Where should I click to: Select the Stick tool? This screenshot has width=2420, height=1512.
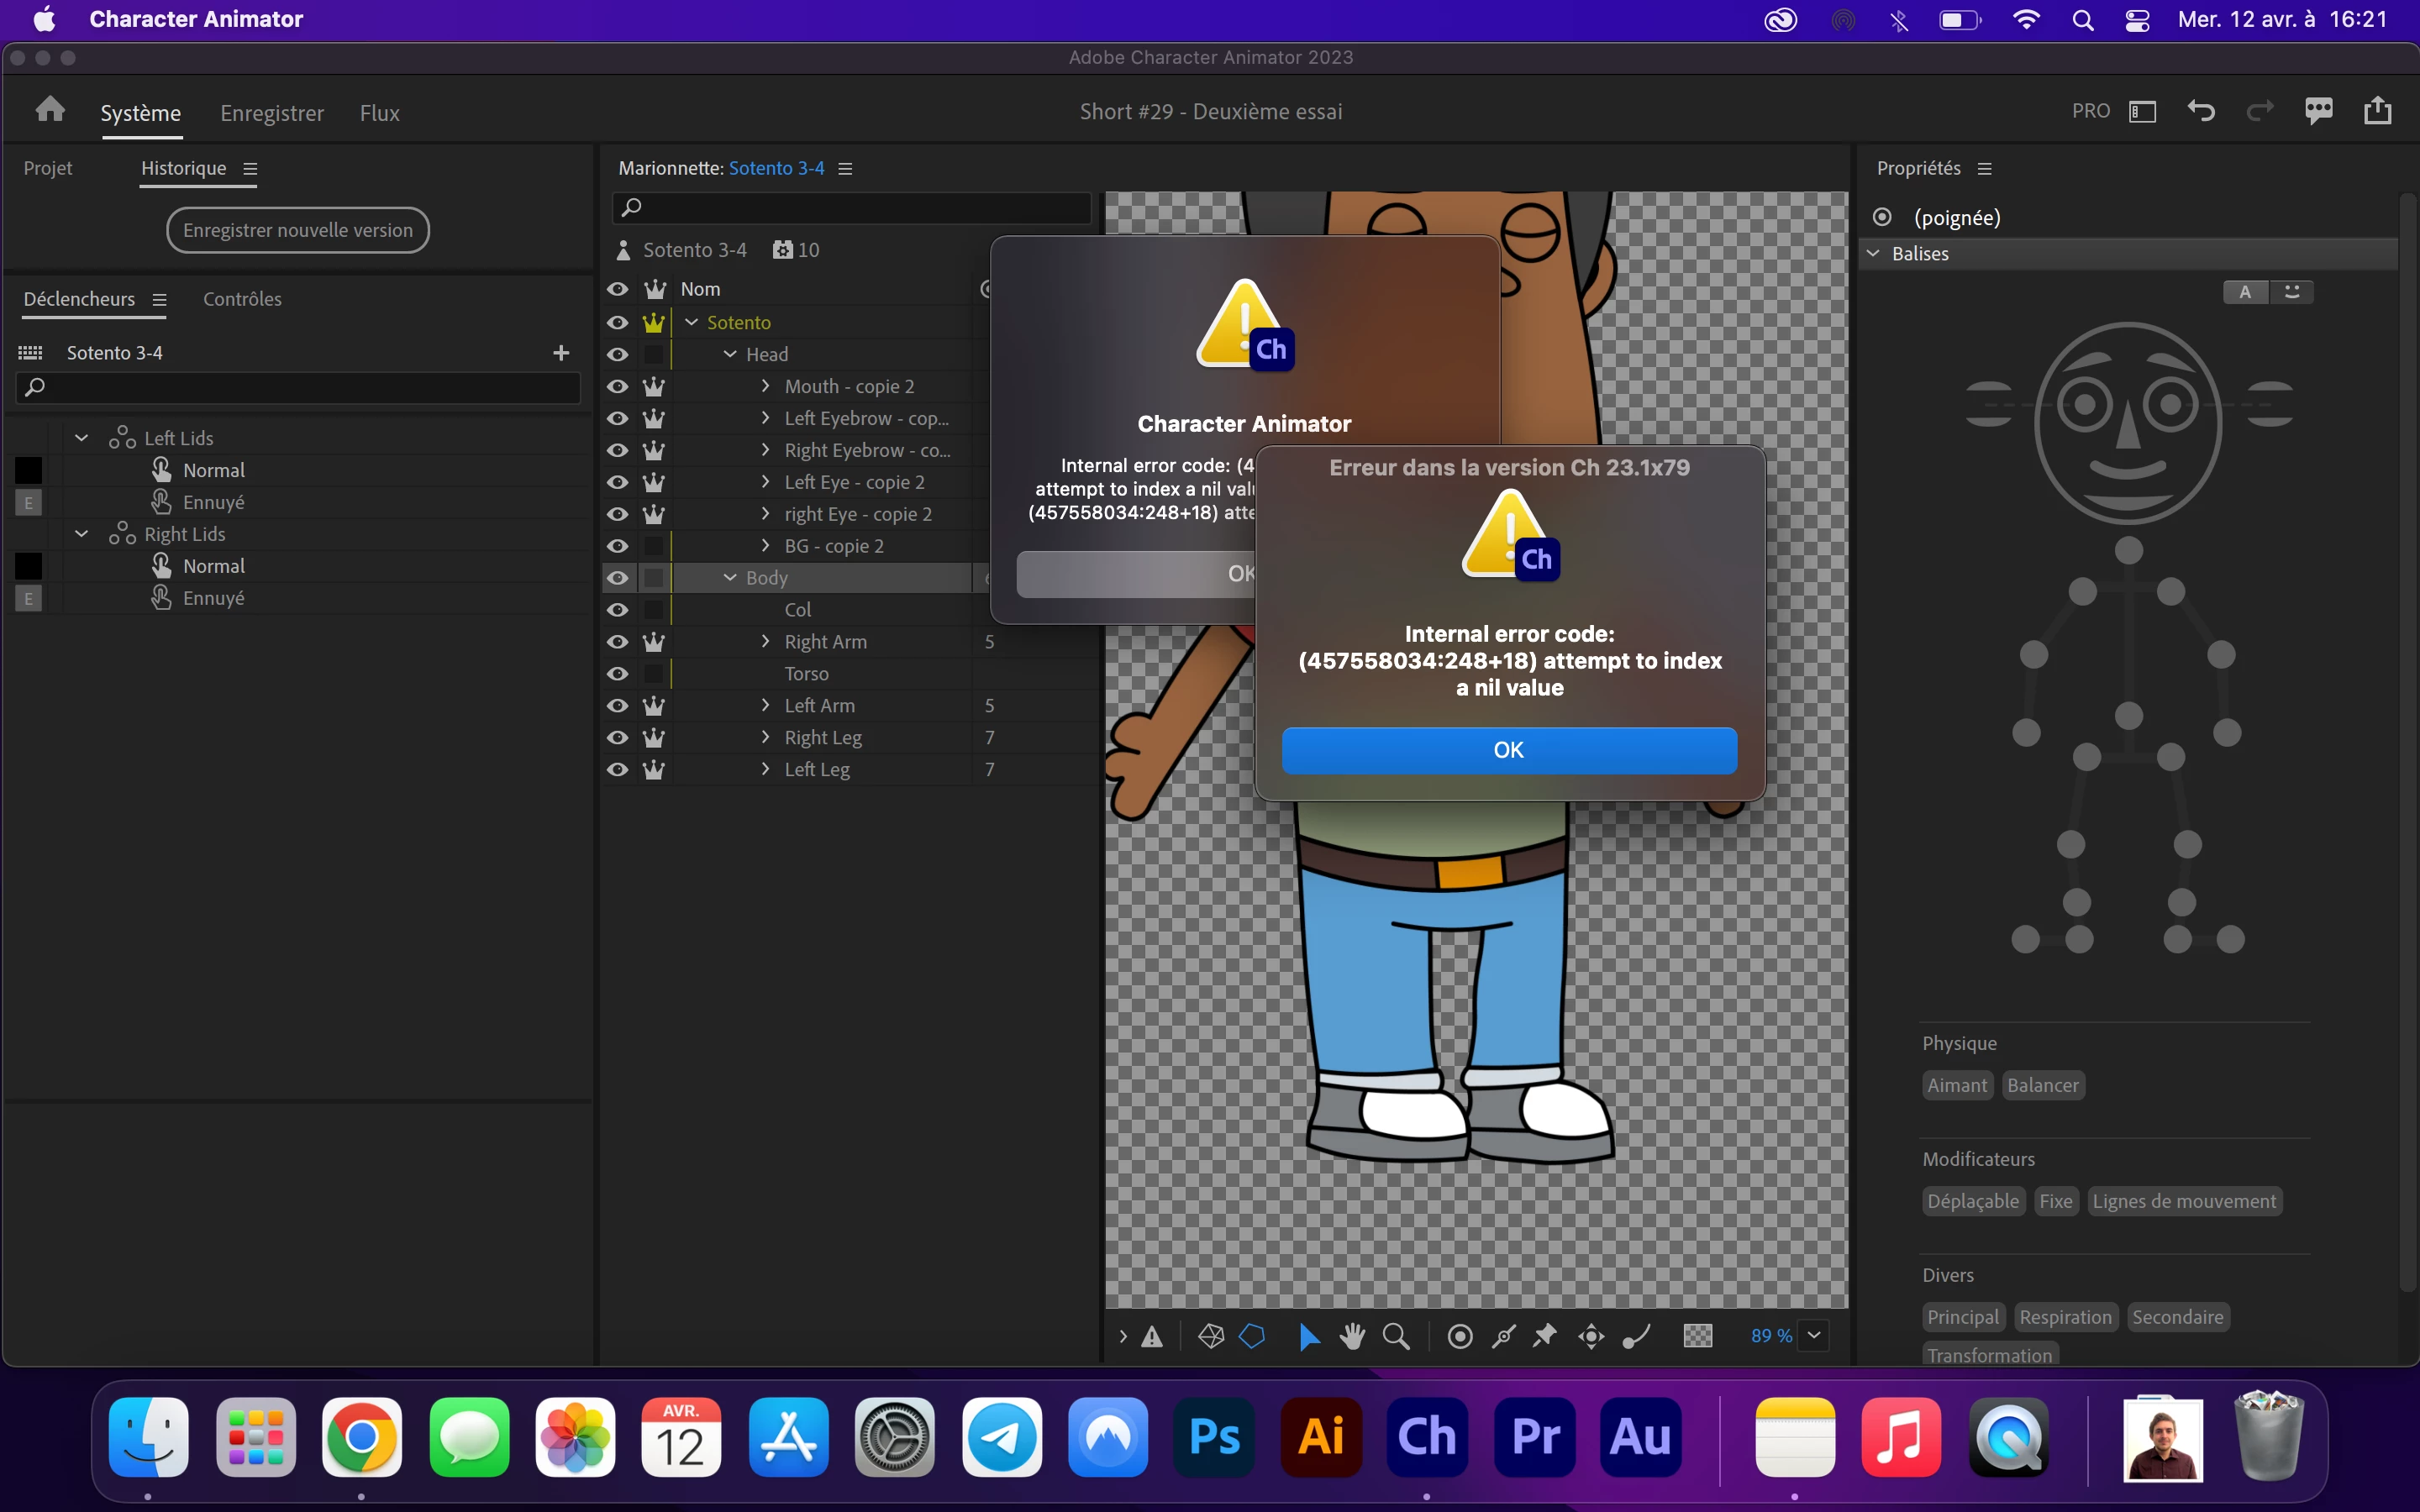(1503, 1336)
